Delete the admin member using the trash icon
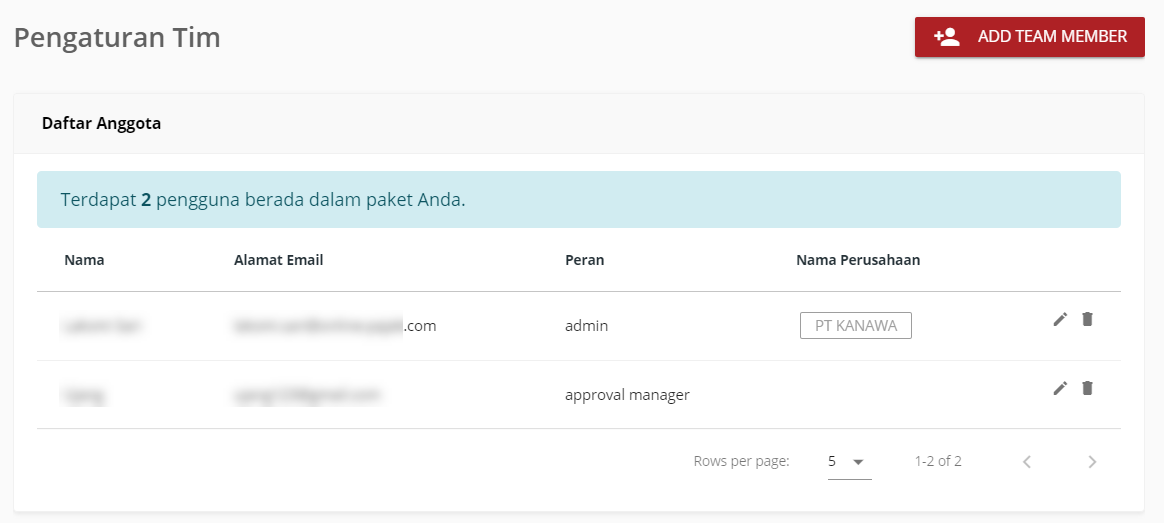This screenshot has height=523, width=1164. (1088, 319)
